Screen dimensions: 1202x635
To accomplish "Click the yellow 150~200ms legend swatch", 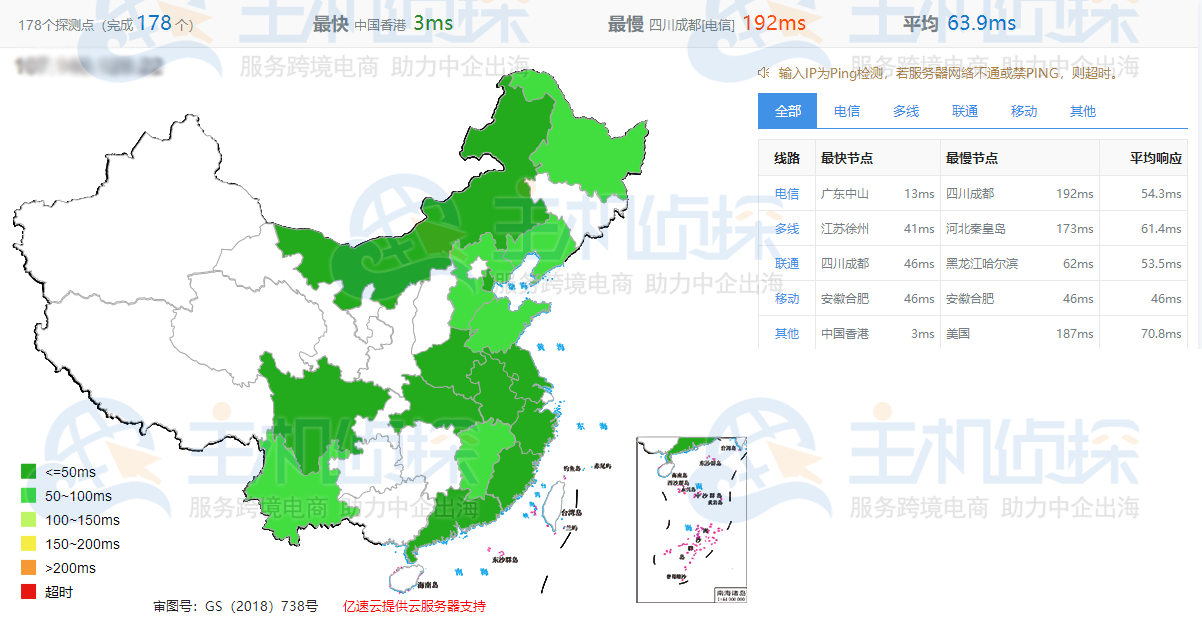I will [27, 542].
